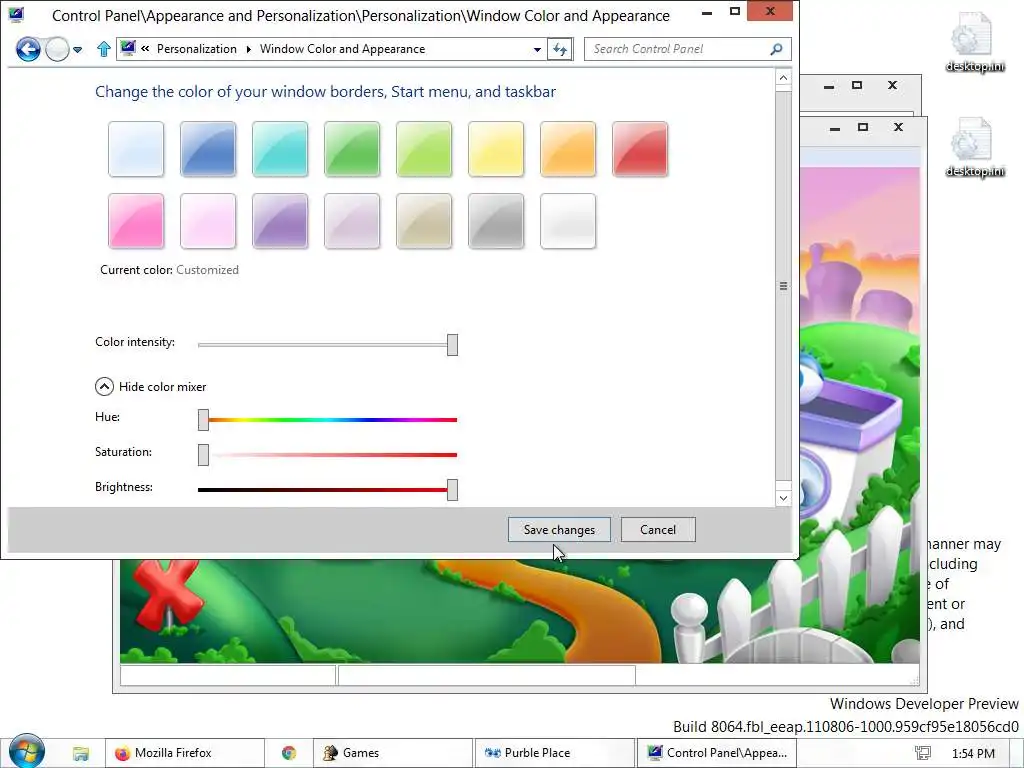Click the Control Panel window title icon
This screenshot has height=768, width=1024.
click(16, 14)
